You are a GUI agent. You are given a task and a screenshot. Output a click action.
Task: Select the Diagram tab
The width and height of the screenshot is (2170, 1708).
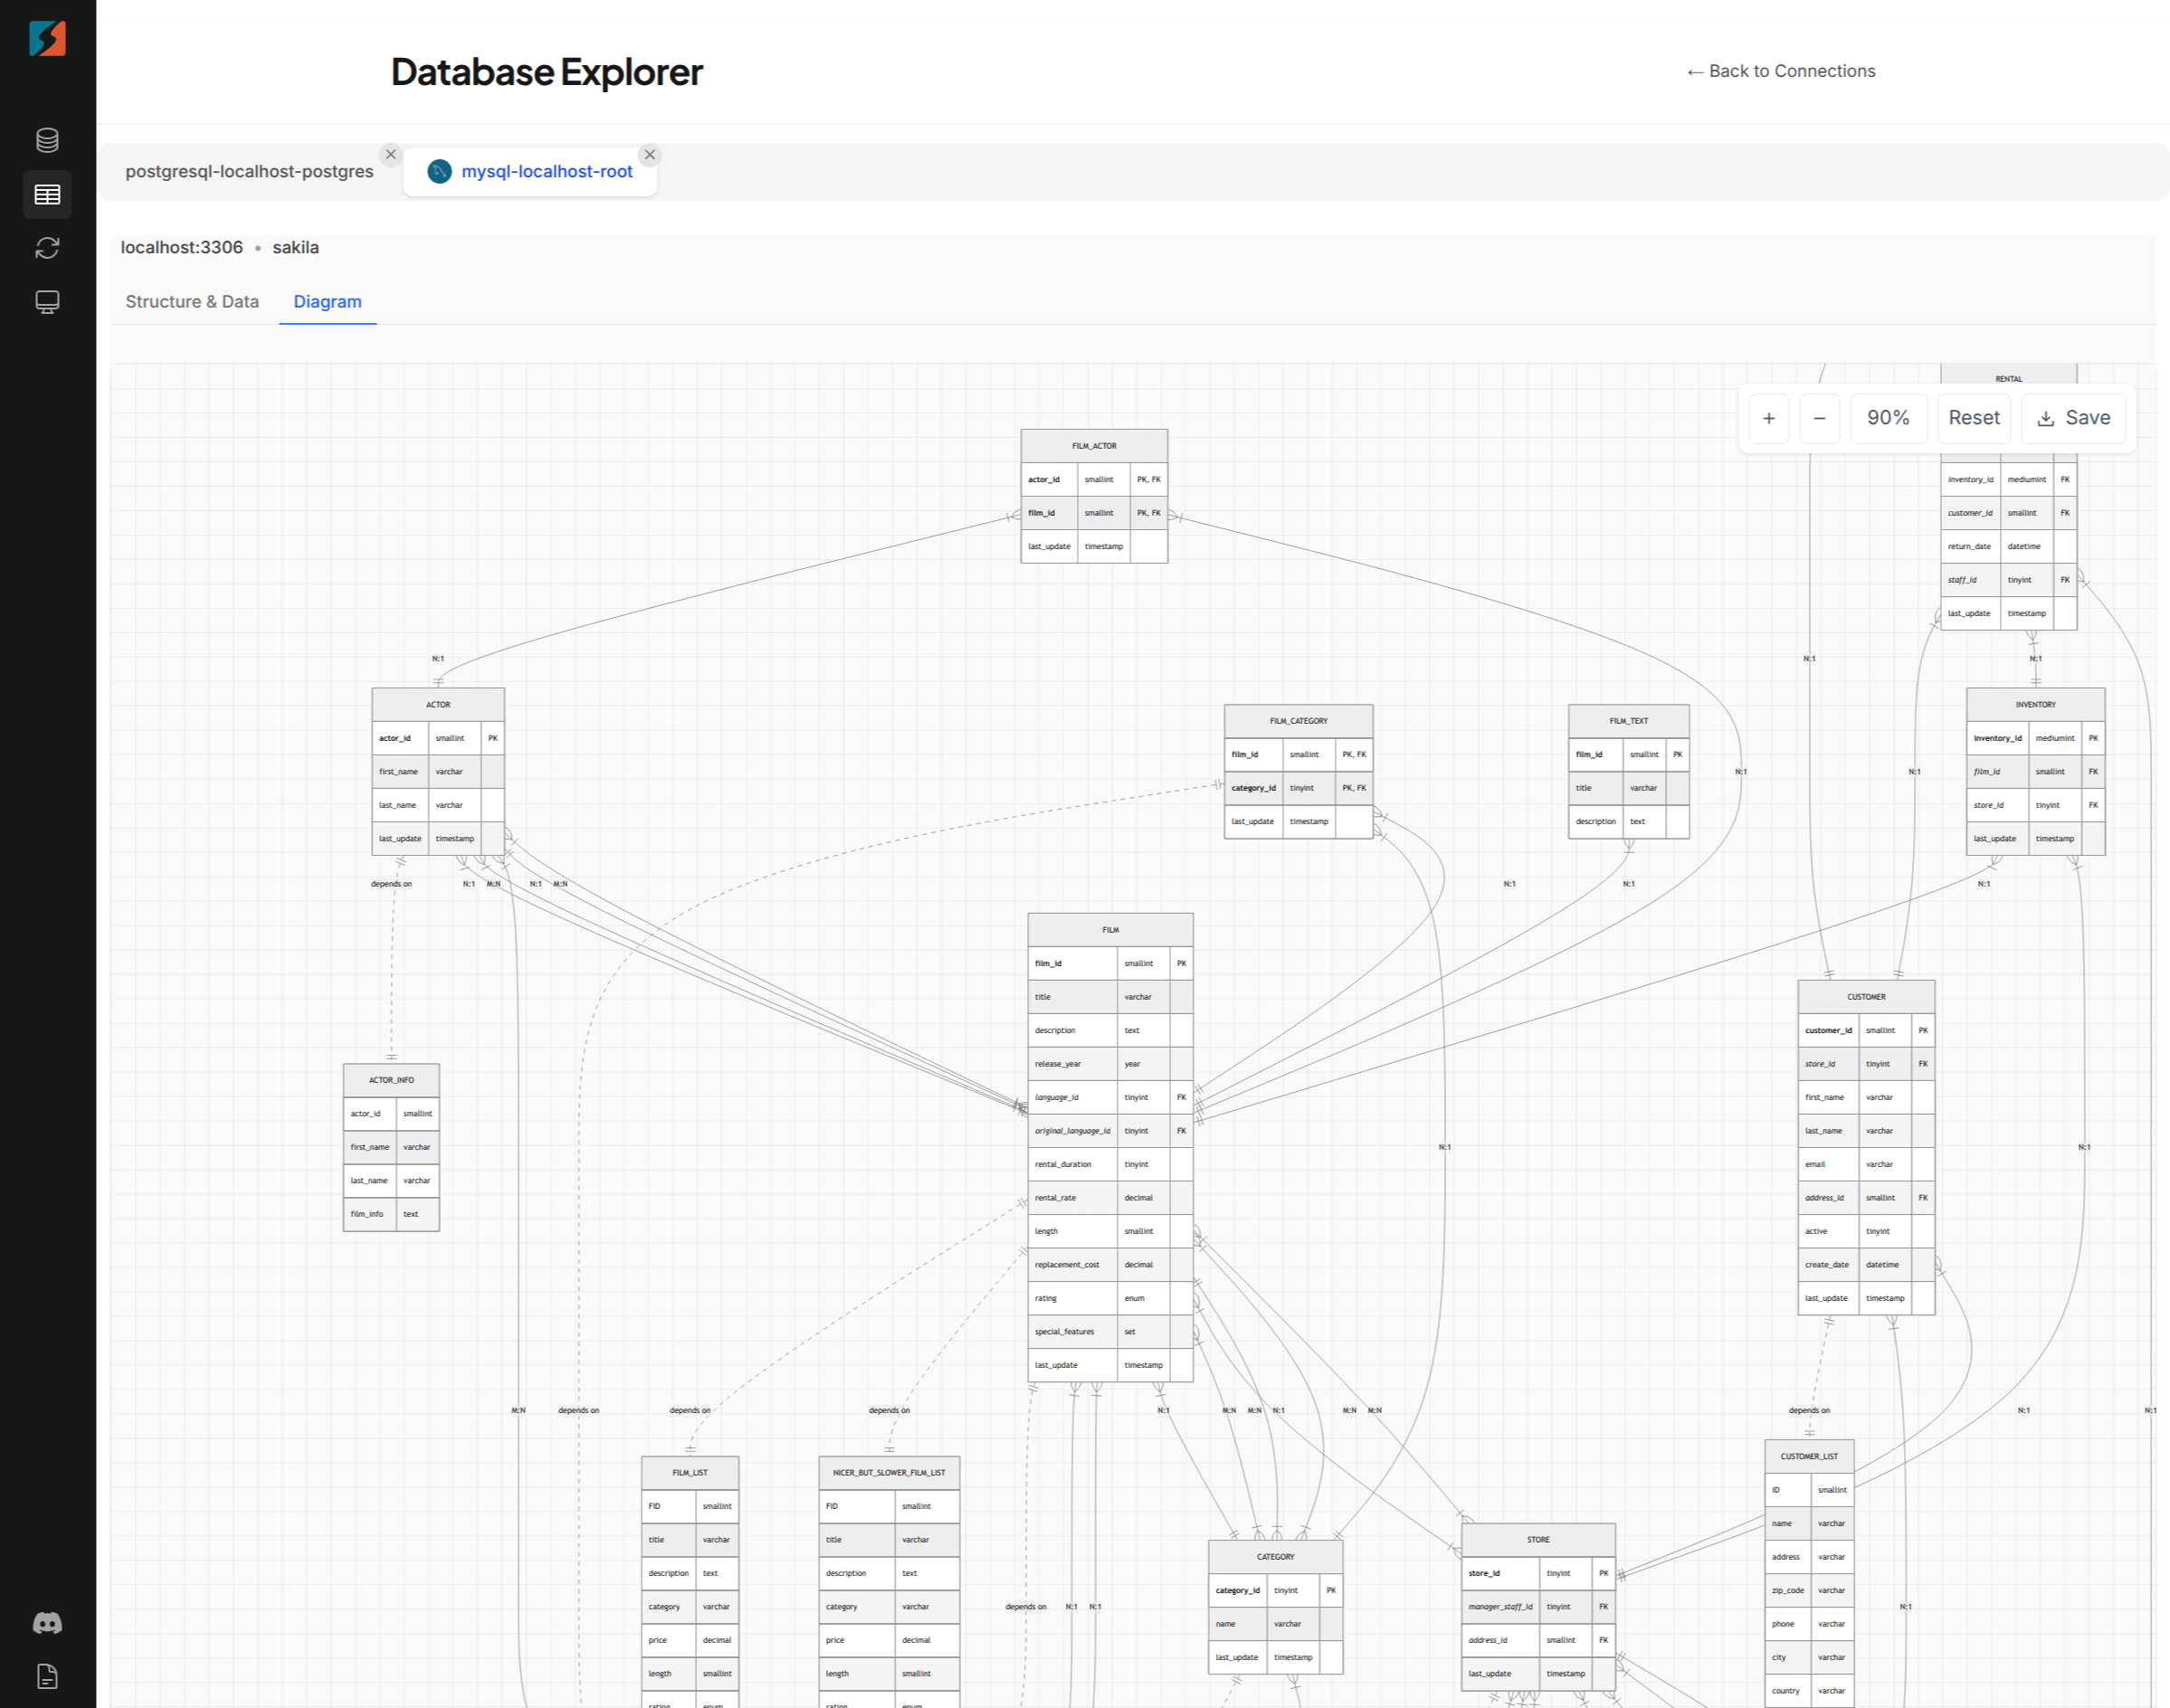327,301
